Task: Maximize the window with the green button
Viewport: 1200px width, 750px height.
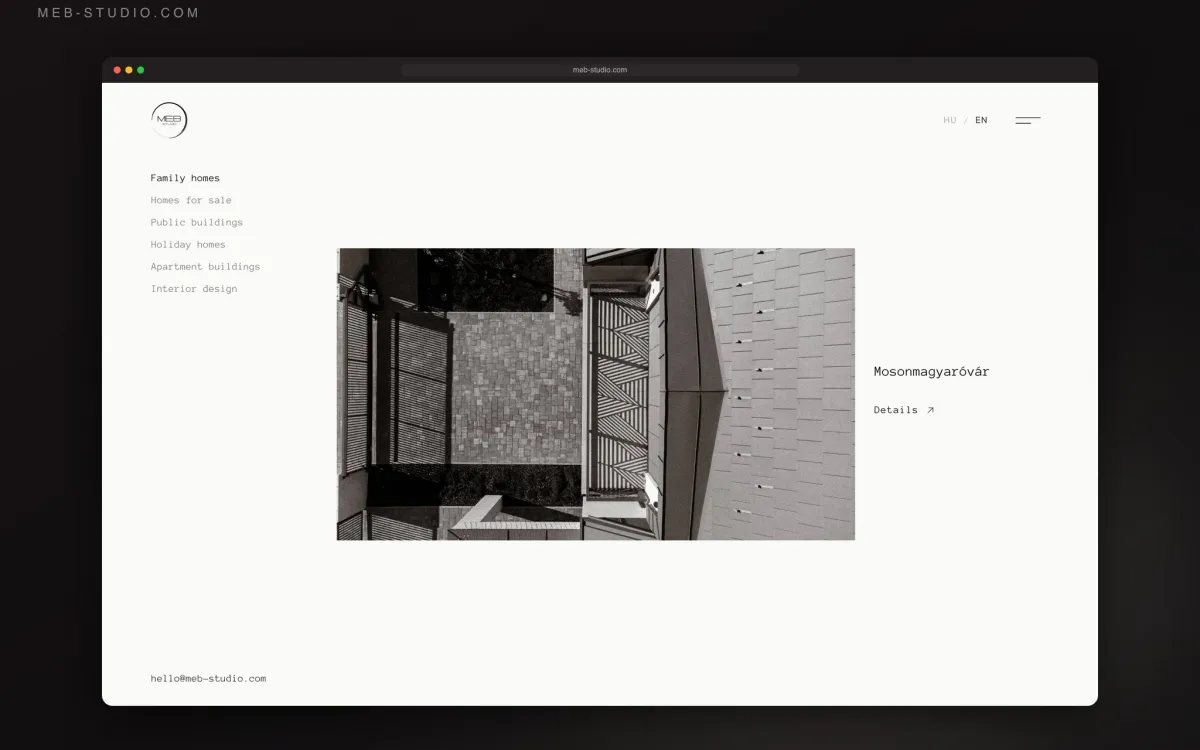Action: point(141,70)
